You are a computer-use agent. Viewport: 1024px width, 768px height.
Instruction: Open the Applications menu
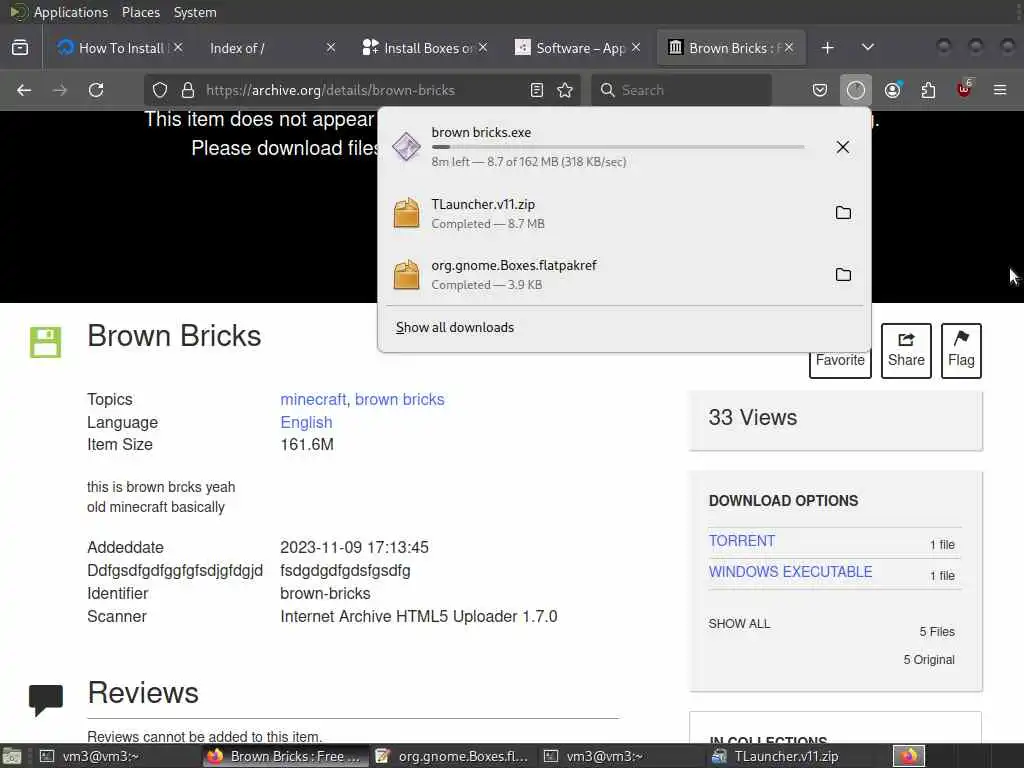(71, 12)
